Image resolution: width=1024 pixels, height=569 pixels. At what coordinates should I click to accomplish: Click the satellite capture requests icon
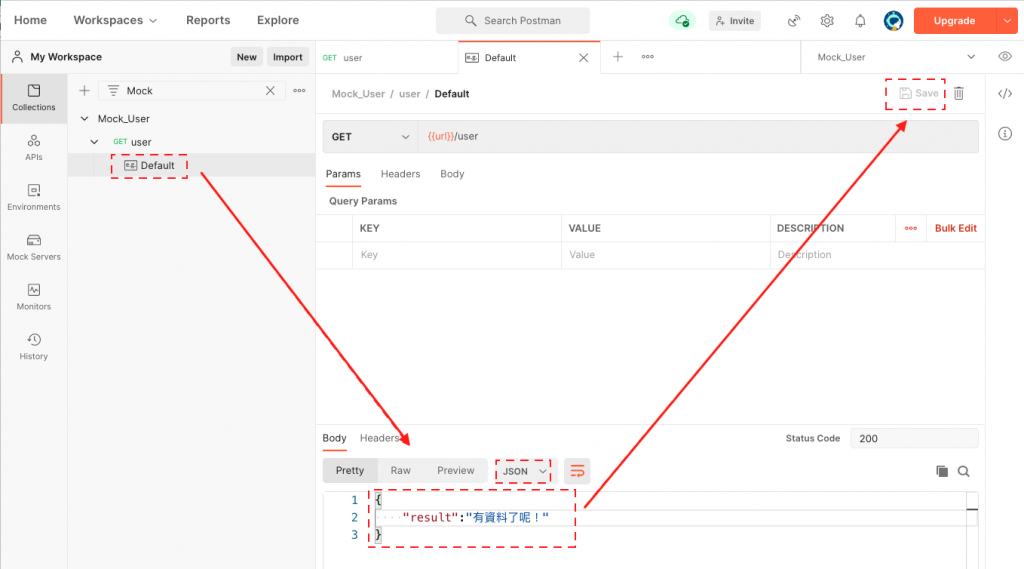pyautogui.click(x=793, y=21)
